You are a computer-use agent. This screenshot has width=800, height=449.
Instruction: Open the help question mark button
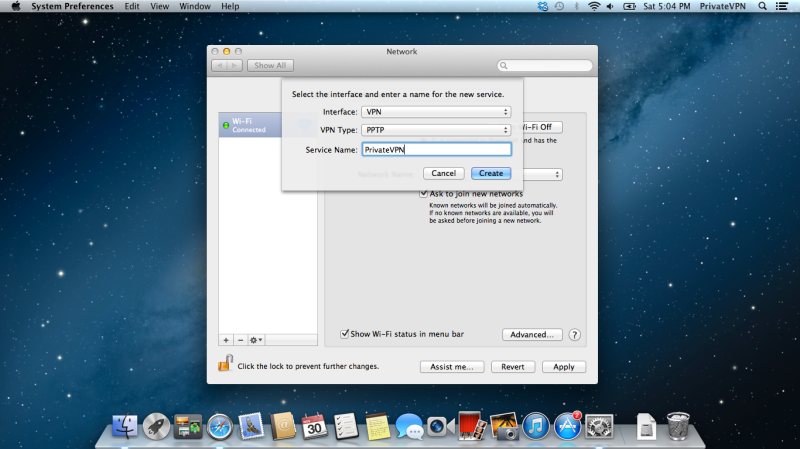(575, 335)
